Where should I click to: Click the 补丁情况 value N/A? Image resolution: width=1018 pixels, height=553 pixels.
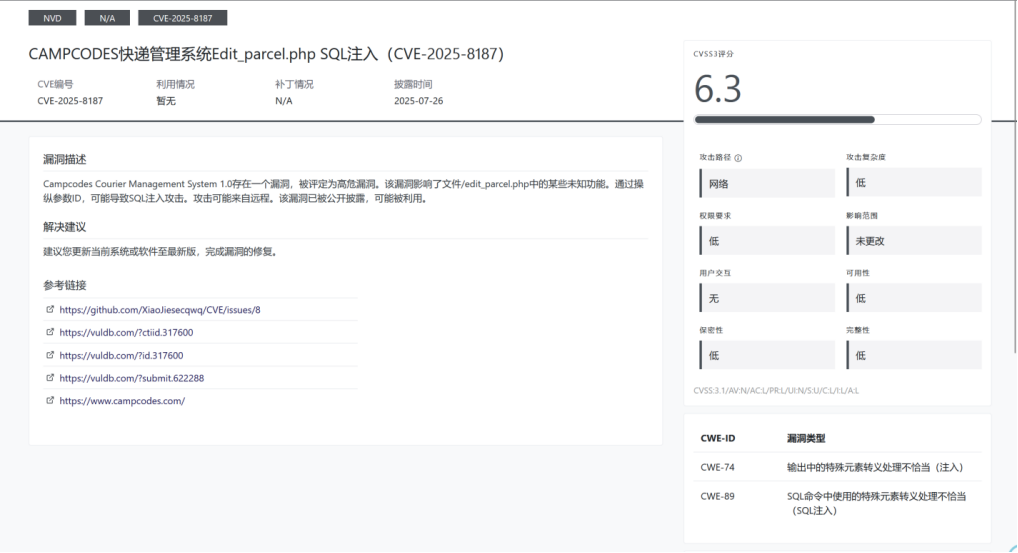pyautogui.click(x=284, y=101)
